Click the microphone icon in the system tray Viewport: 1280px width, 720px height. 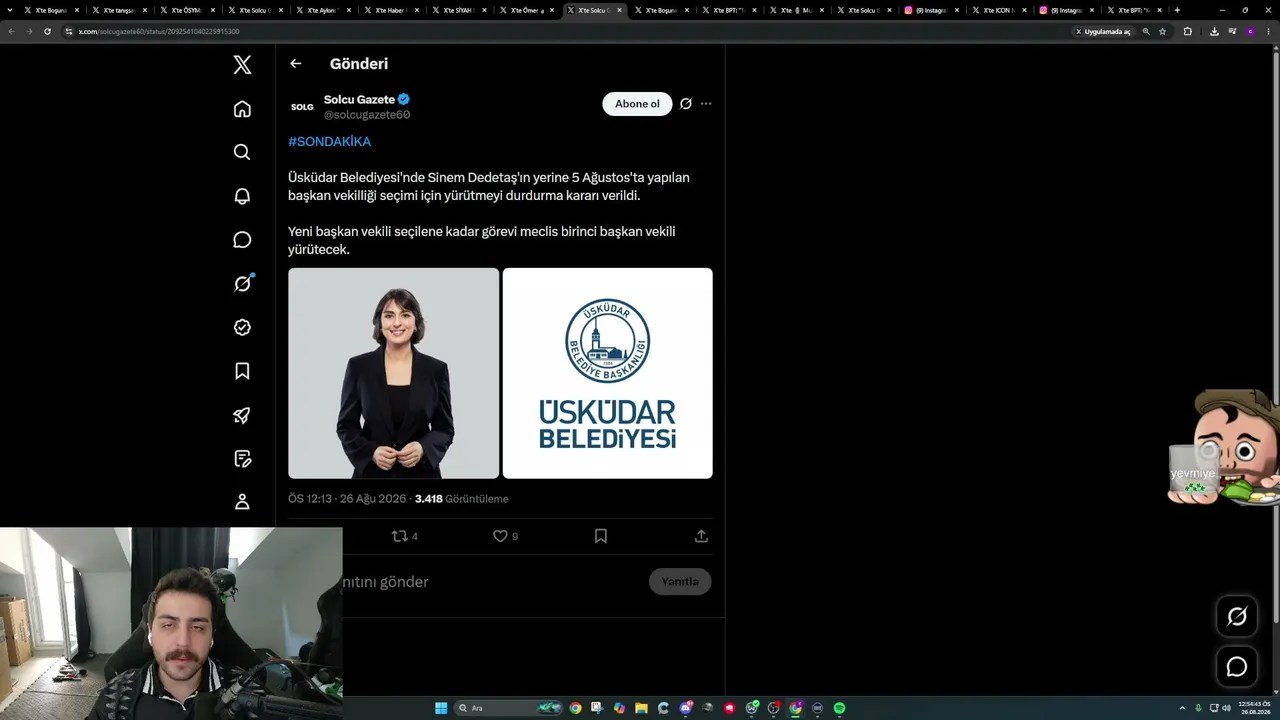tap(1198, 708)
